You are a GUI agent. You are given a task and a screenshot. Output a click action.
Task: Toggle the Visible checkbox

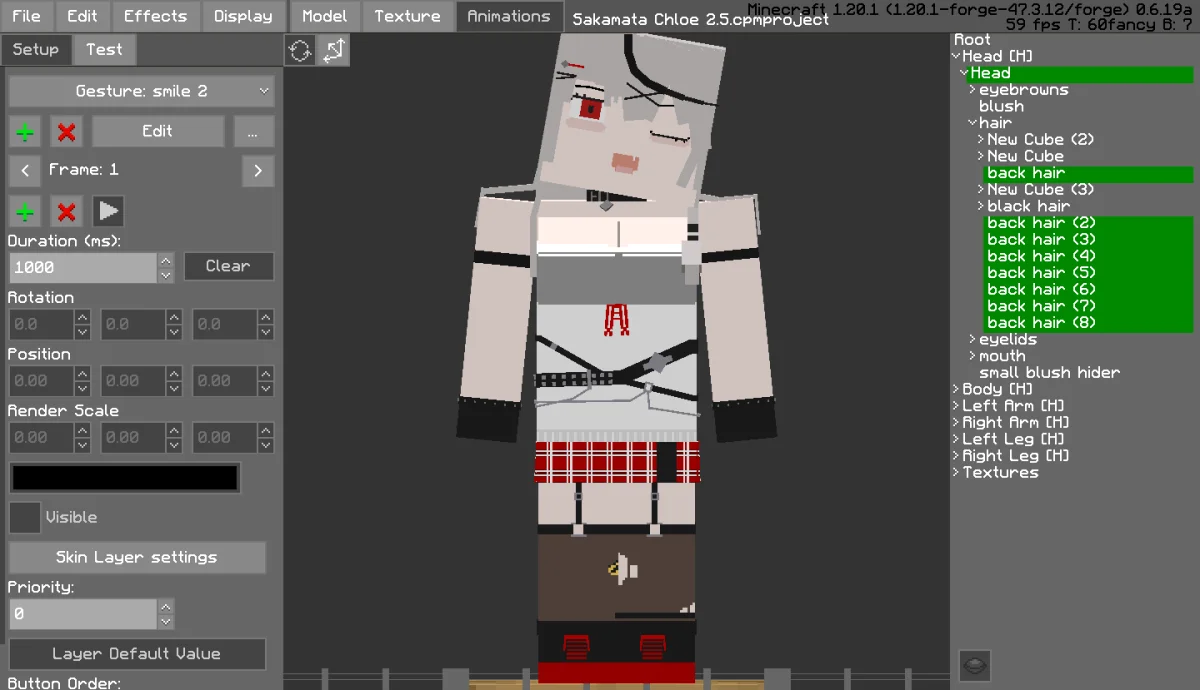pyautogui.click(x=25, y=517)
